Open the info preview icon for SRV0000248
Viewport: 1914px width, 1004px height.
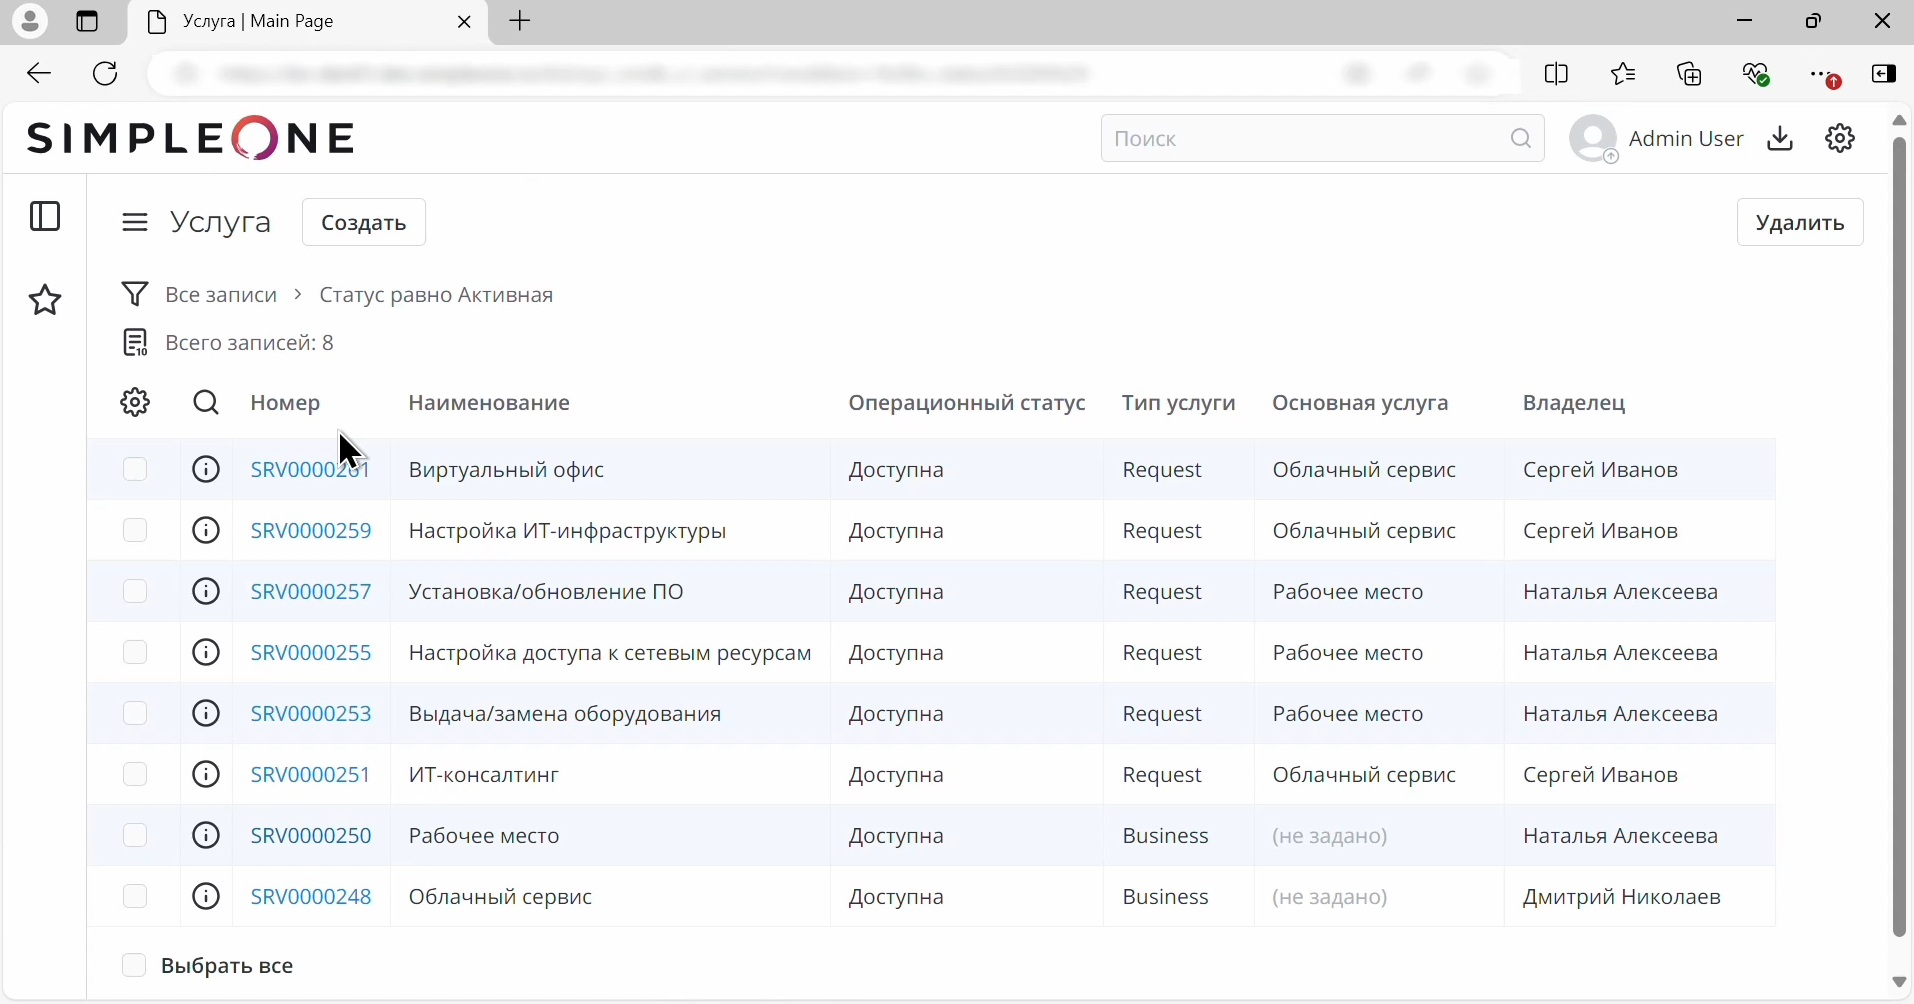(204, 896)
